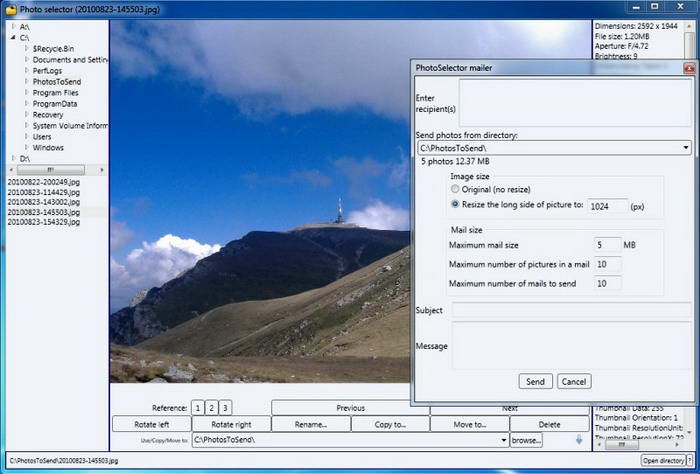Click the blue down arrow icon beside browse

(579, 440)
